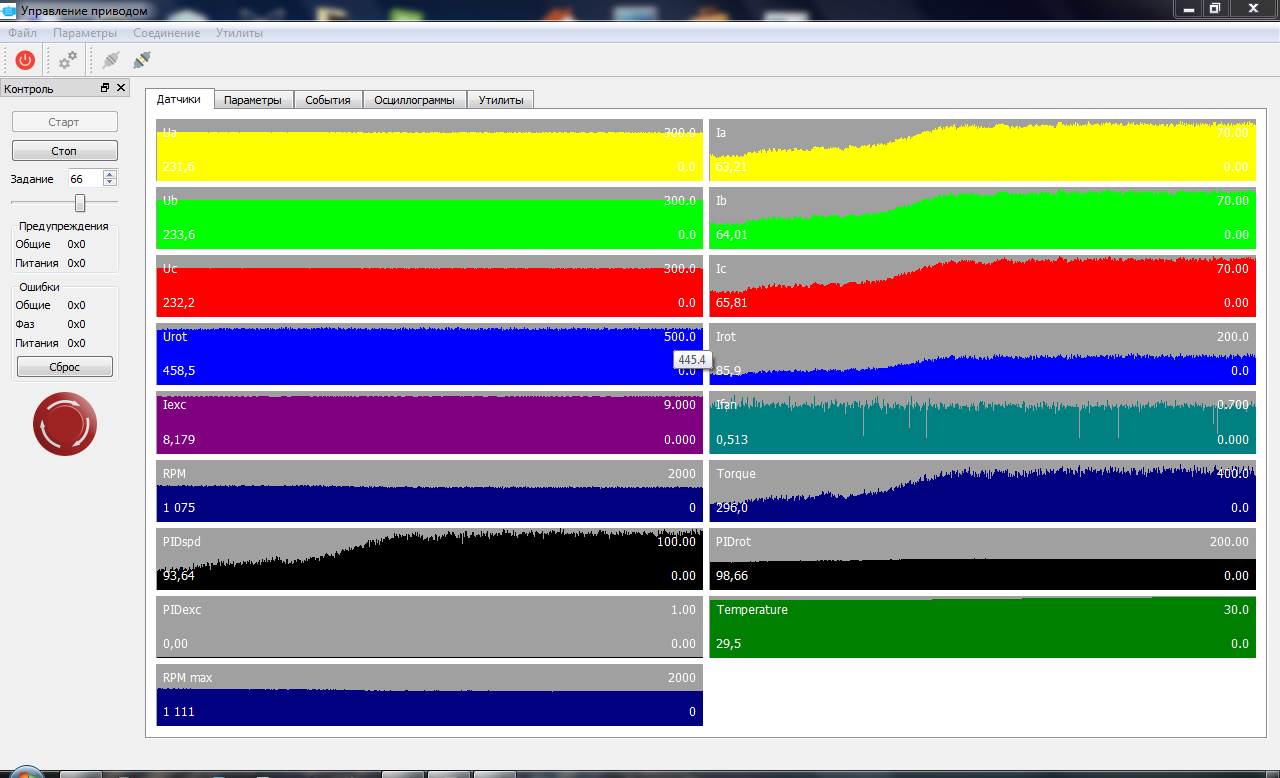1280x778 pixels.
Task: Click the 445.4 tooltip value
Action: [692, 360]
